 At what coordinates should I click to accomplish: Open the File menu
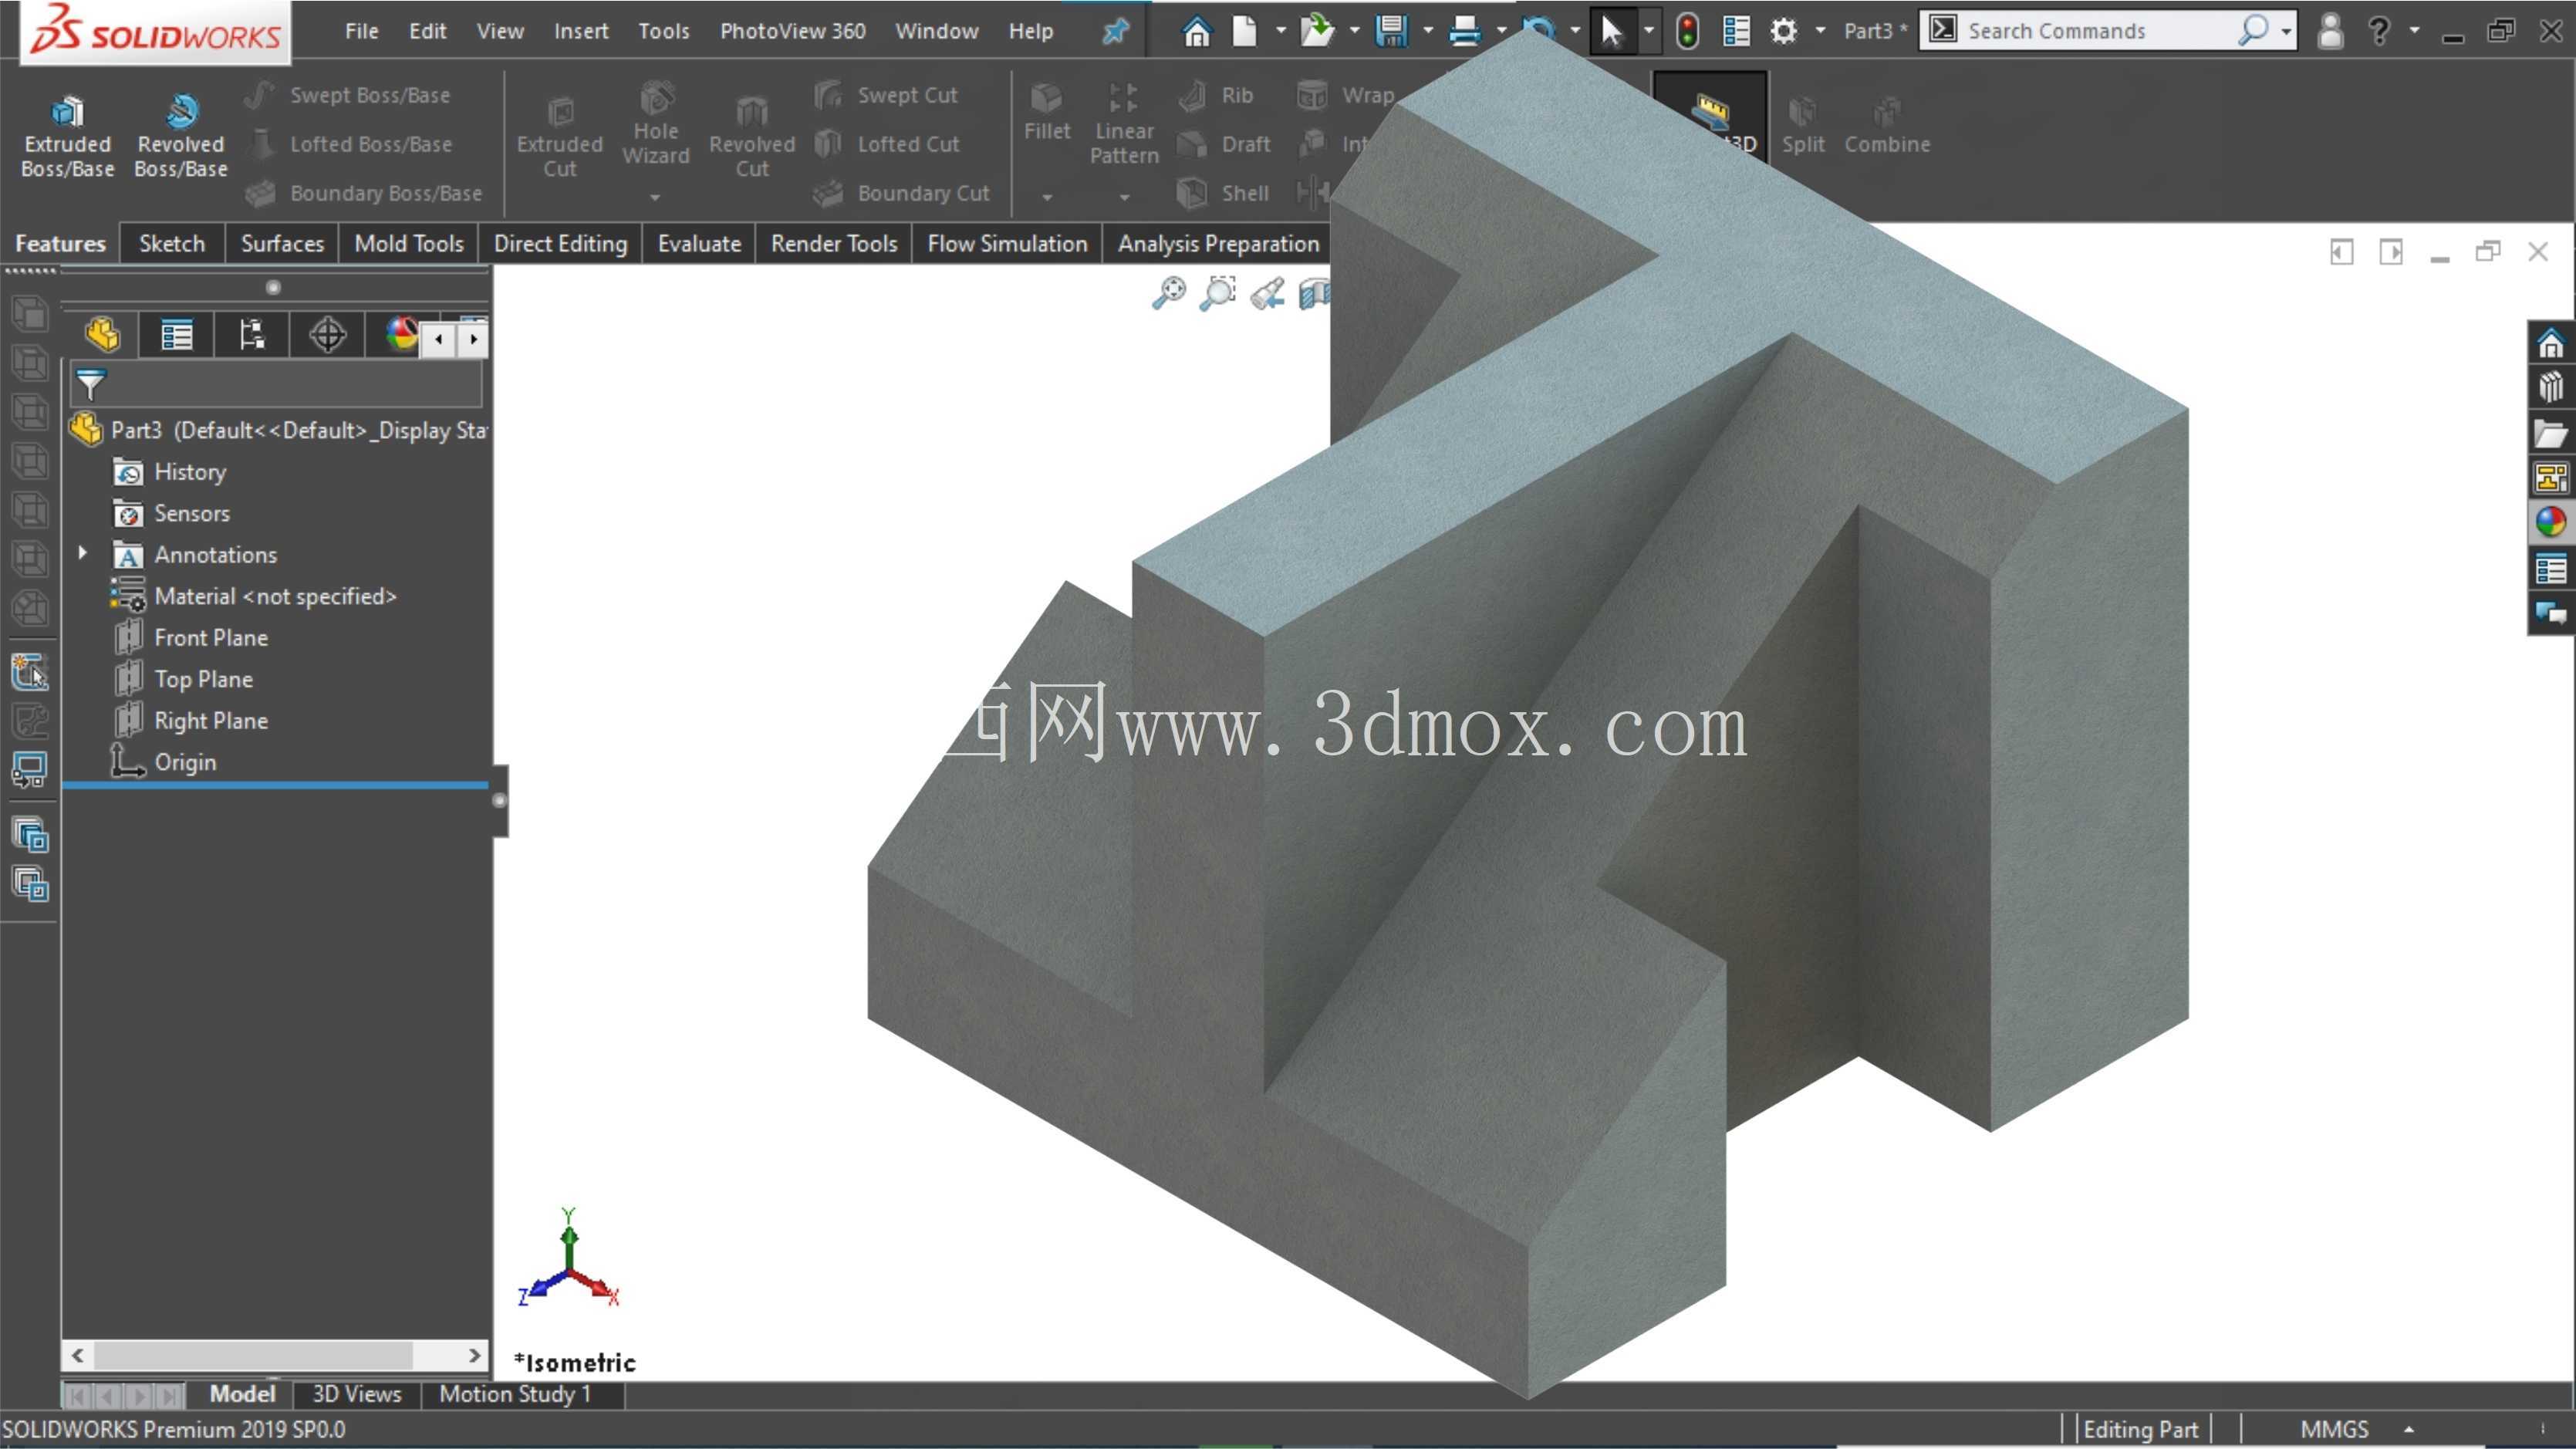coord(362,31)
